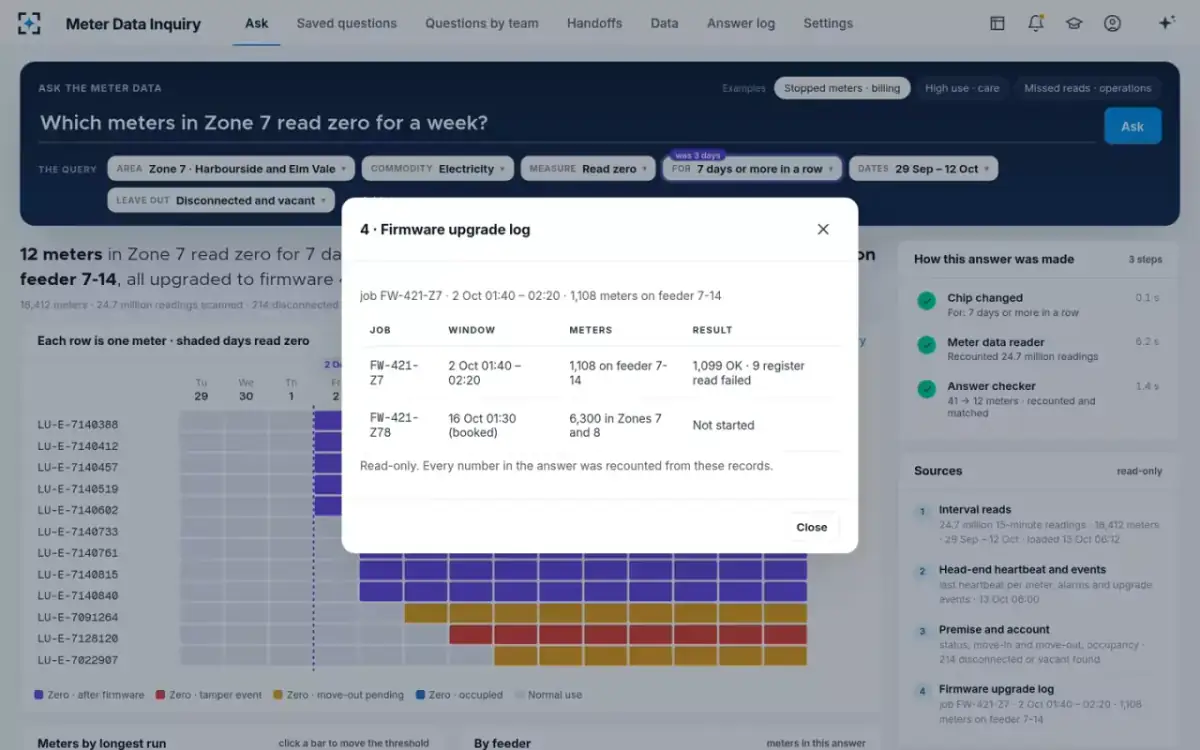Click meter row label LU-E-7128120
This screenshot has height=750, width=1200.
coord(78,638)
